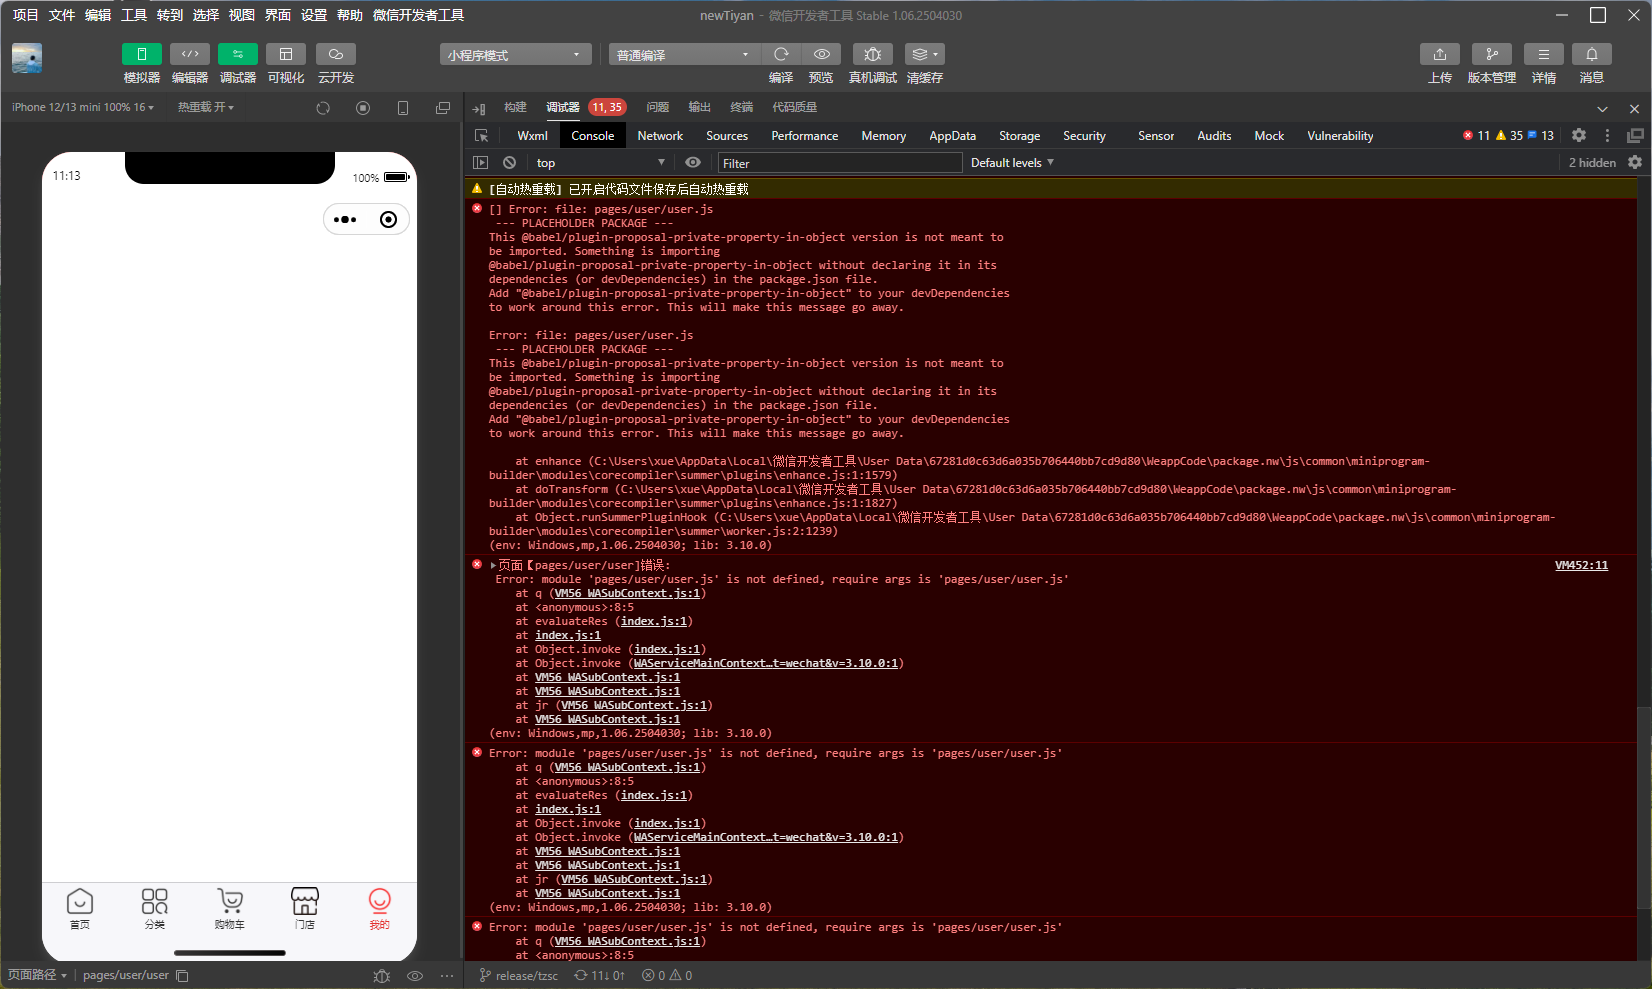
Task: Switch to the 代码质量 code quality tab
Action: coord(794,107)
